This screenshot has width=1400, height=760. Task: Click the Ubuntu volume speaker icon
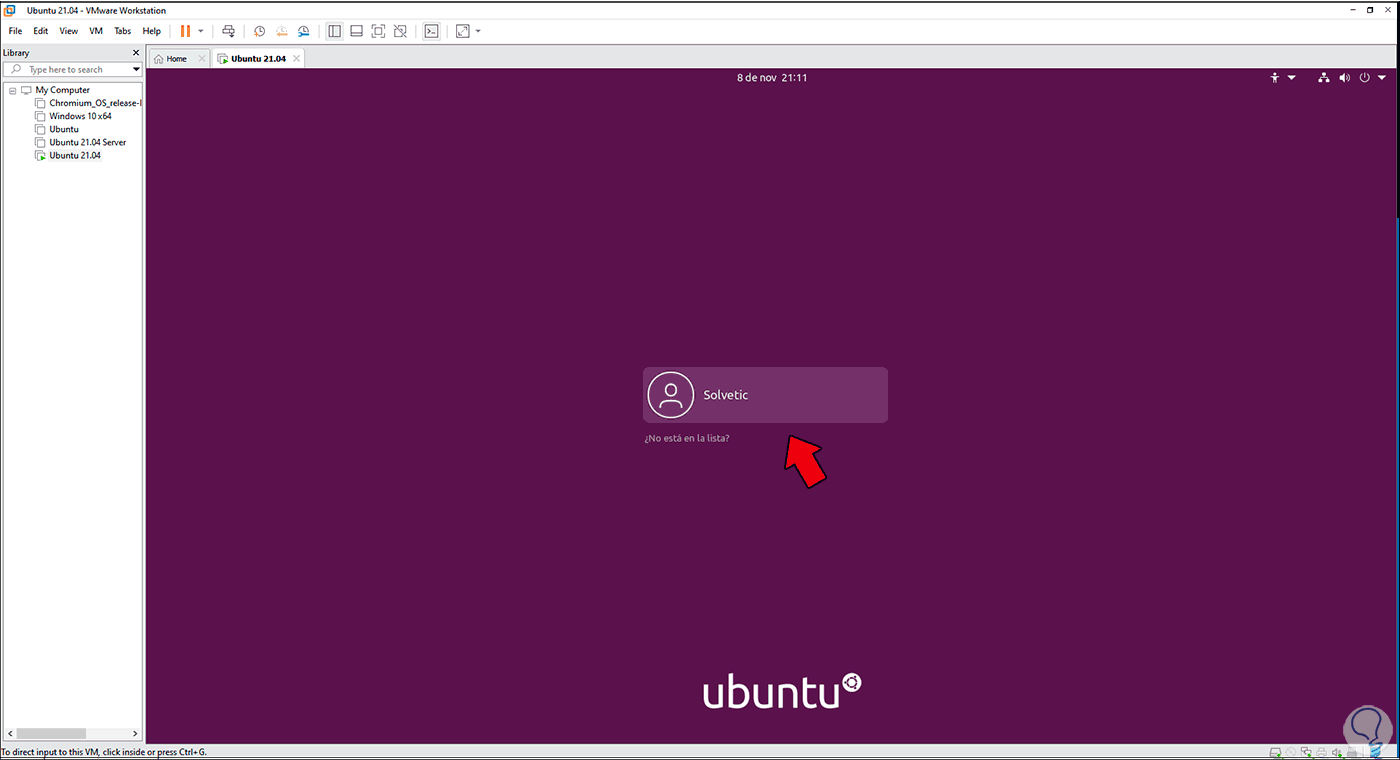pyautogui.click(x=1344, y=77)
